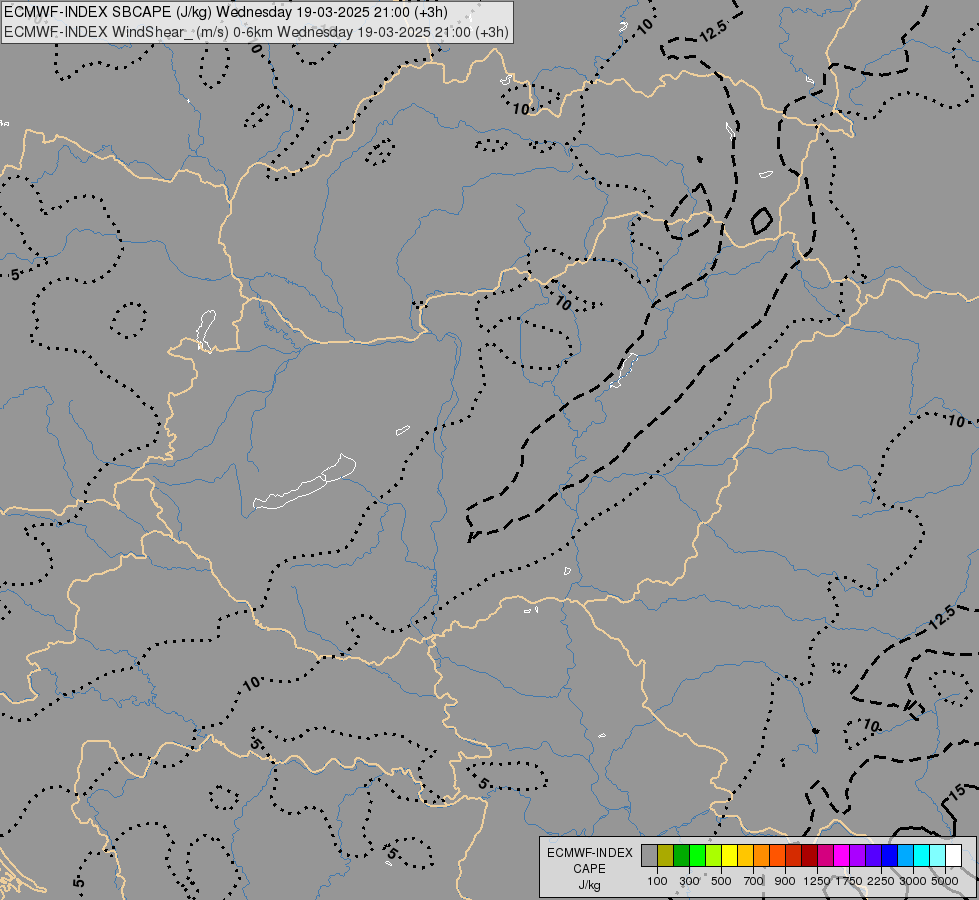Screen dimensions: 979x900
Task: Click the WindShear 0-6km title line
Action: 256,31
